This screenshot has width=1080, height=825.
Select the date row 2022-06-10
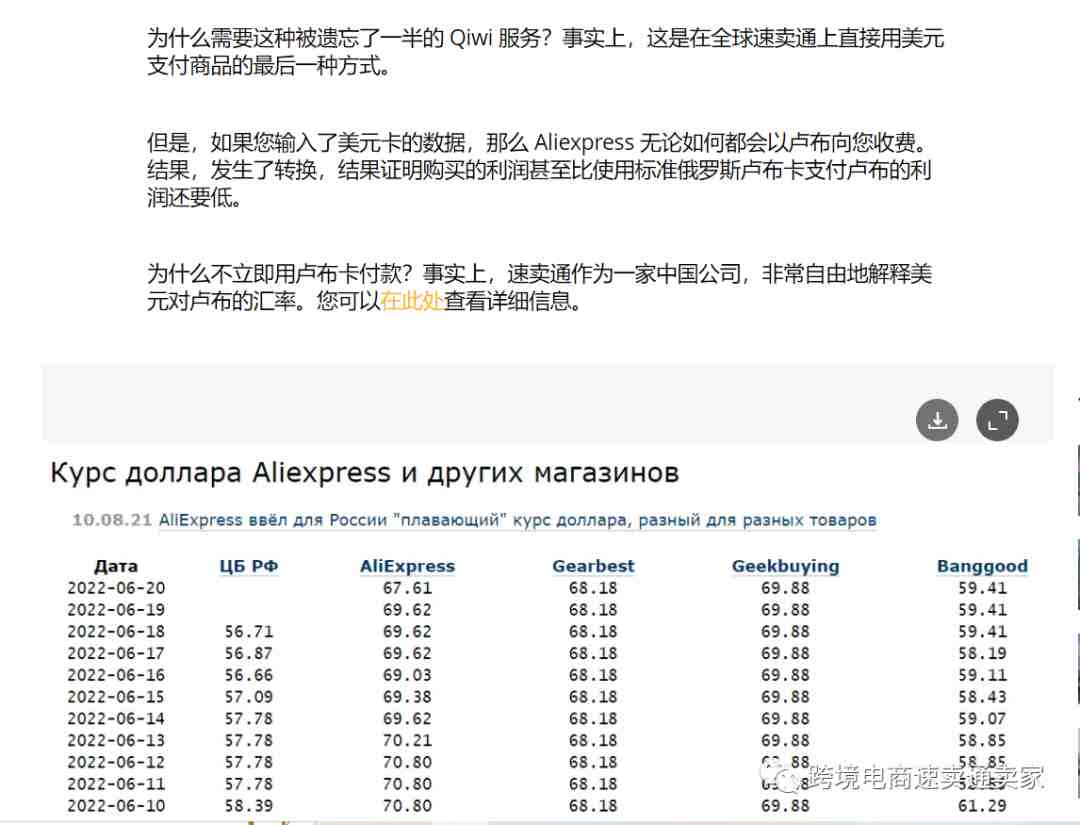pyautogui.click(x=116, y=806)
